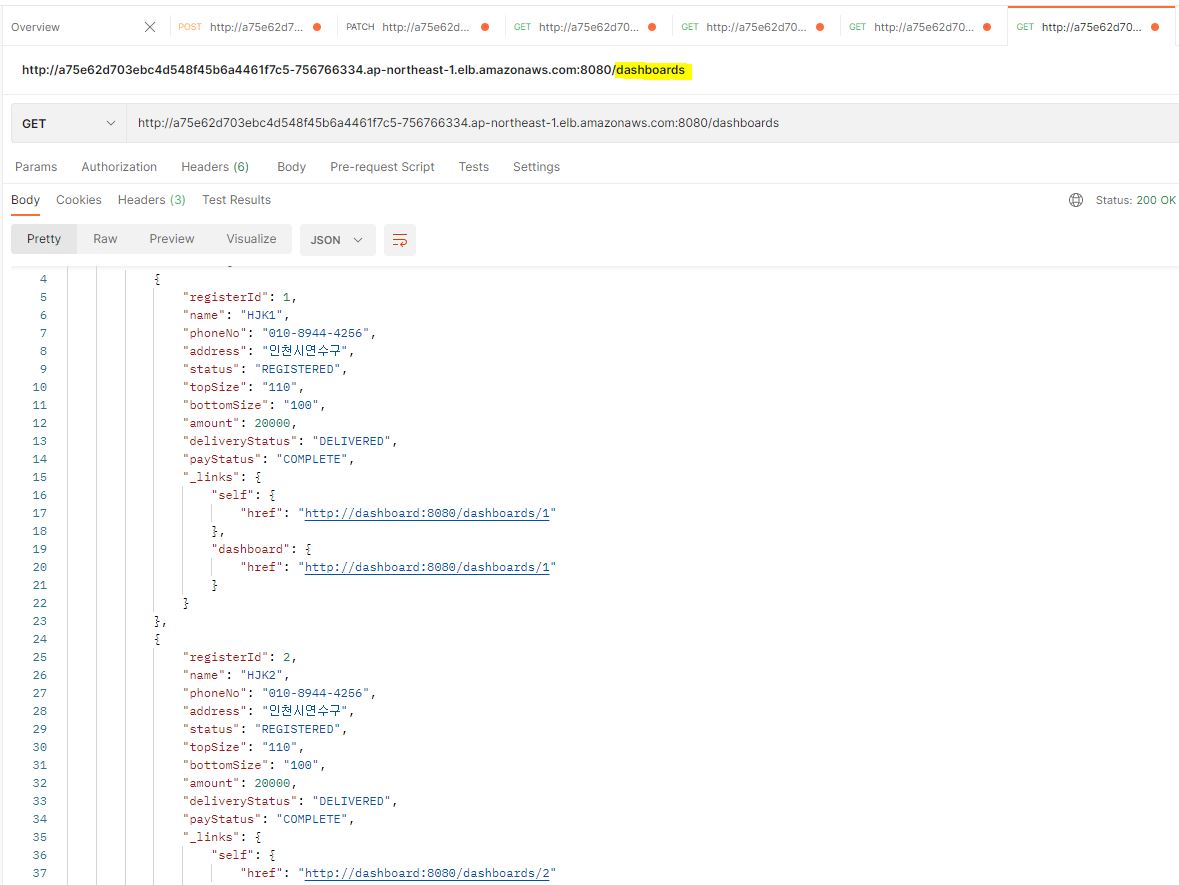Viewport: 1179px width, 885px height.
Task: Click the unsaved changes dot on the PATCH tab
Action: (486, 28)
